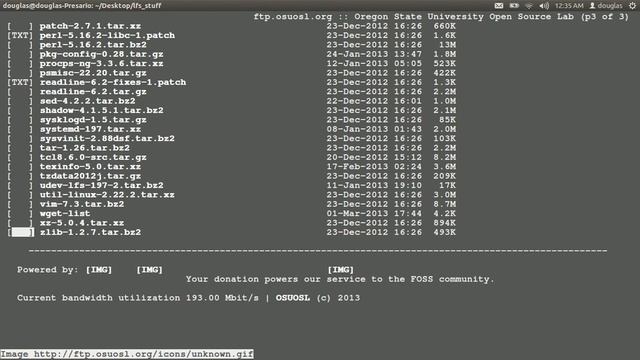Click file-type icon beside xz-5.0.4.tar.xz
Viewport: 640px width, 360px height.
coord(20,223)
